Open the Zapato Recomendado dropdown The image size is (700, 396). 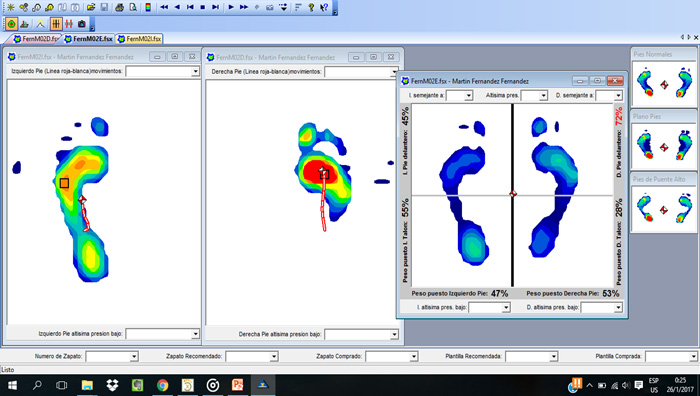pyautogui.click(x=274, y=356)
